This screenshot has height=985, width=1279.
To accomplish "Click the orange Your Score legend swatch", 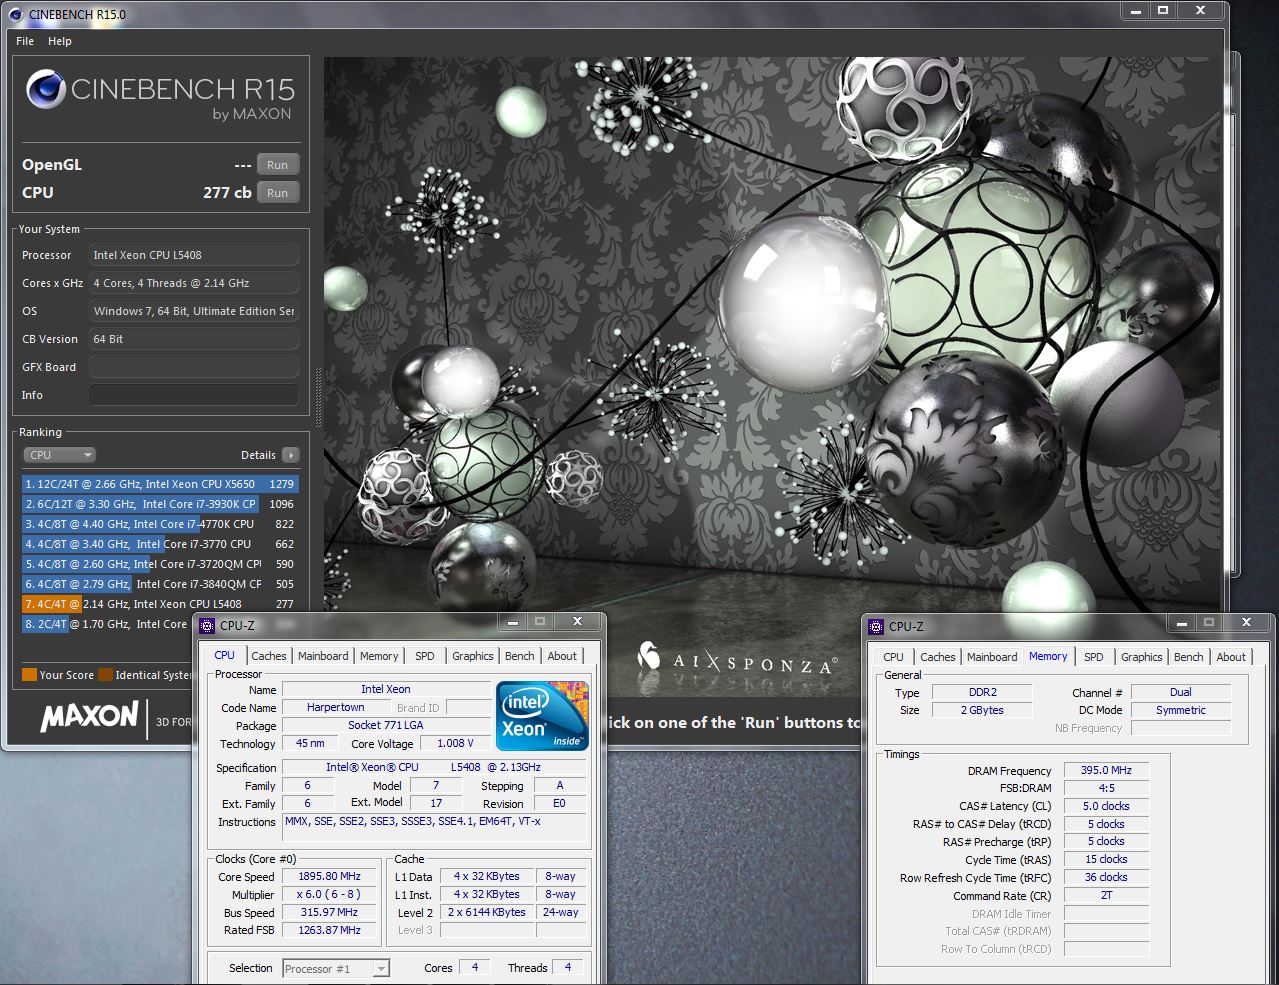I will 29,675.
